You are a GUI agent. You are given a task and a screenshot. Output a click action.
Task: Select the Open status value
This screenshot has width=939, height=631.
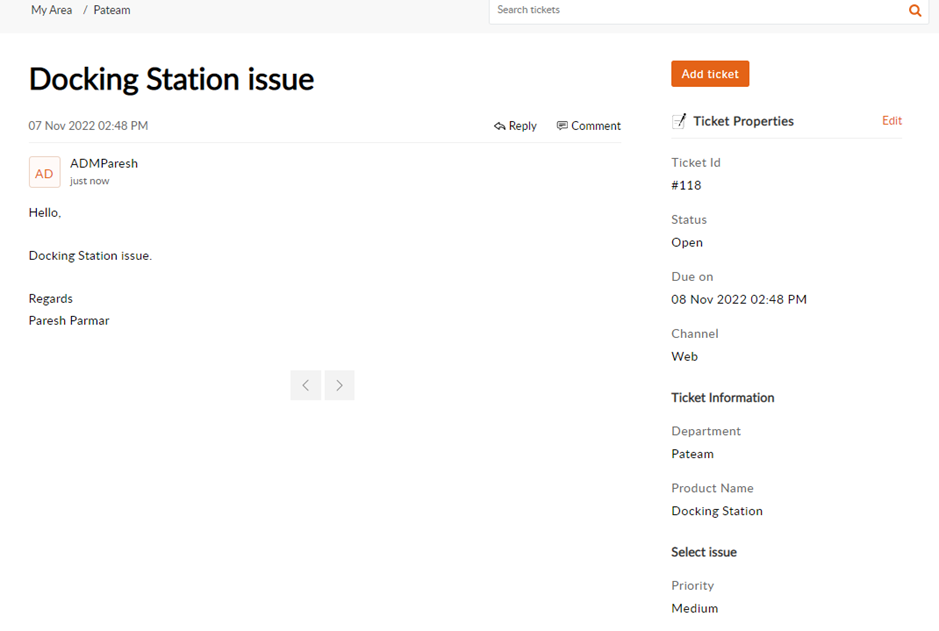[x=687, y=242]
